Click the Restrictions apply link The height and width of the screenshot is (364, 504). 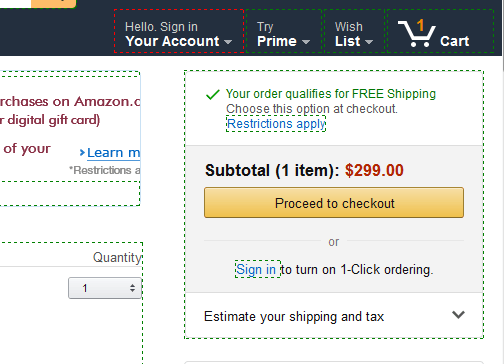pos(276,124)
